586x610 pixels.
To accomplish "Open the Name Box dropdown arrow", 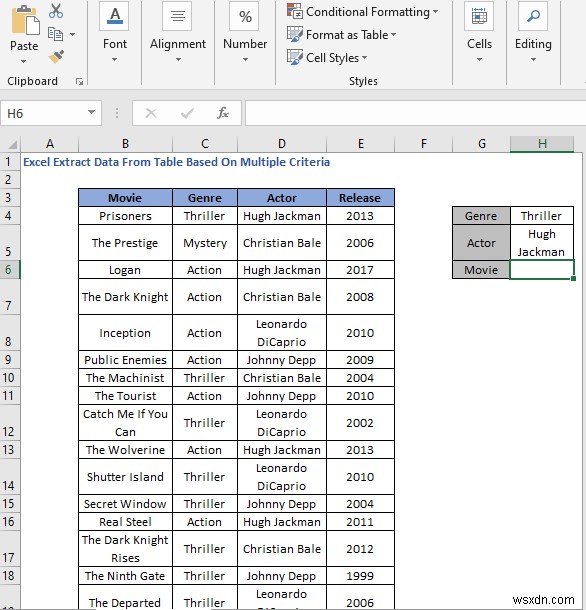I will [91, 112].
